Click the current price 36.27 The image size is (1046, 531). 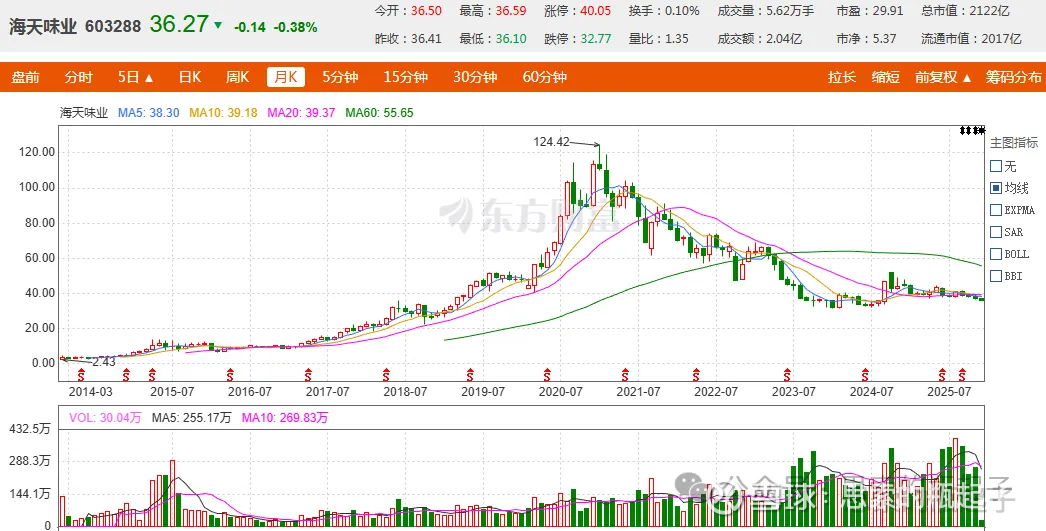[x=179, y=24]
